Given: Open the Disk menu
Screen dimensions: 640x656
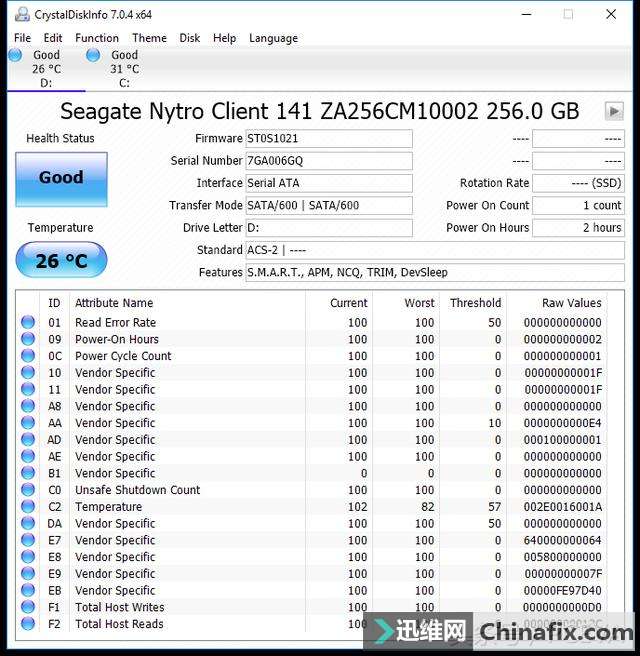Looking at the screenshot, I should (189, 38).
